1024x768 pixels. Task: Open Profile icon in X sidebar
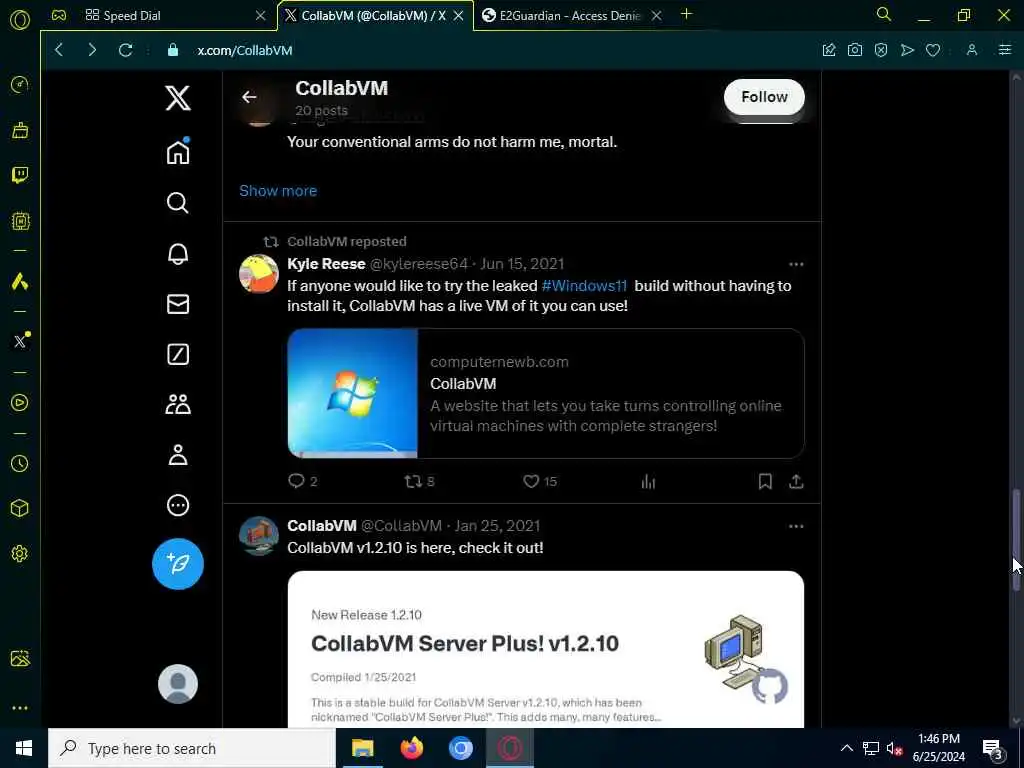tap(178, 455)
